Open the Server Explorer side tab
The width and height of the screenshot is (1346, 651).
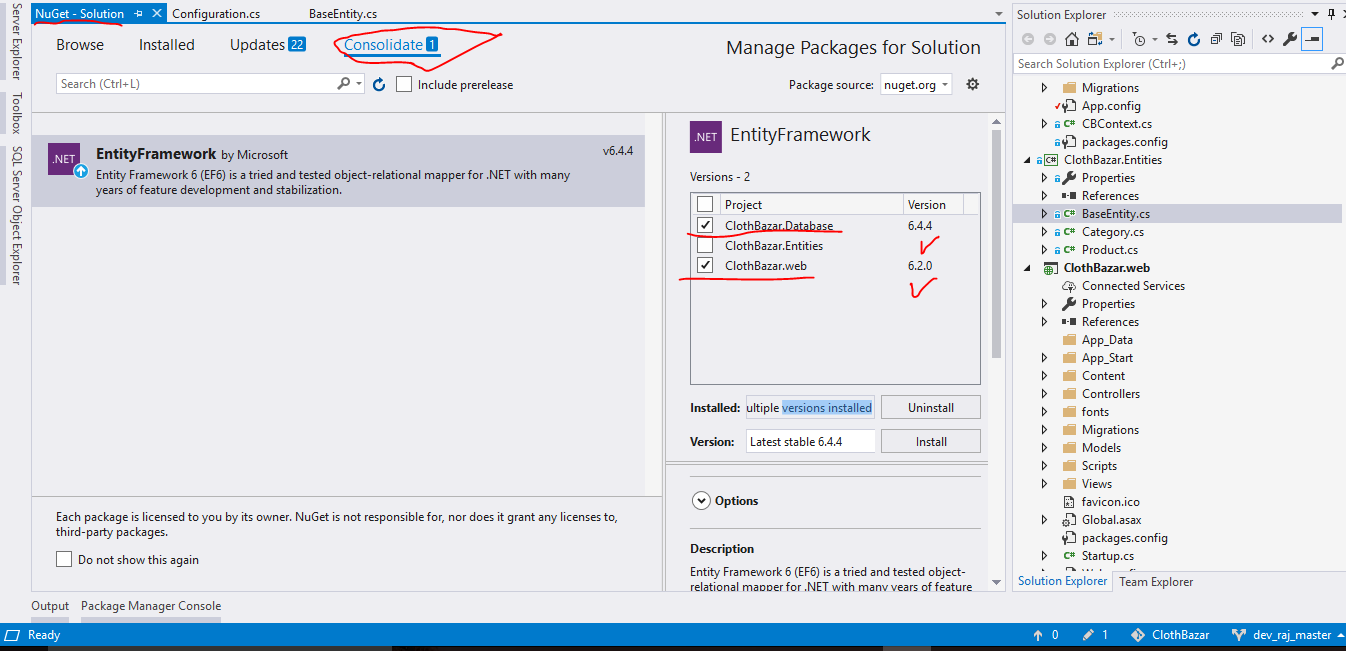pyautogui.click(x=15, y=41)
